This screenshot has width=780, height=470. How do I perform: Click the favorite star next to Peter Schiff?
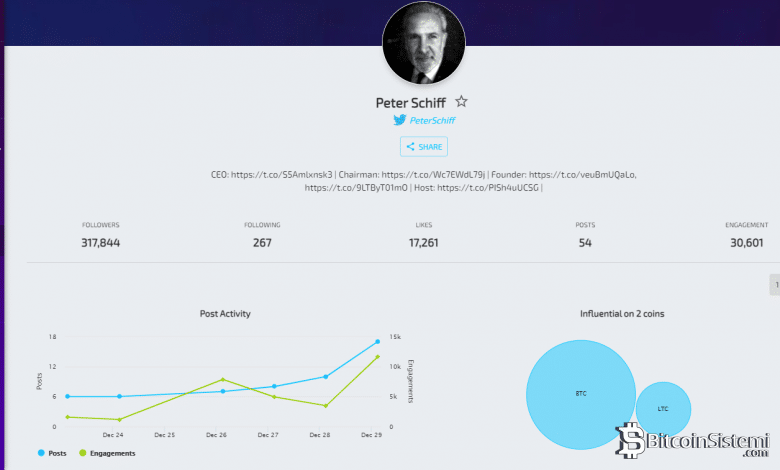(461, 102)
